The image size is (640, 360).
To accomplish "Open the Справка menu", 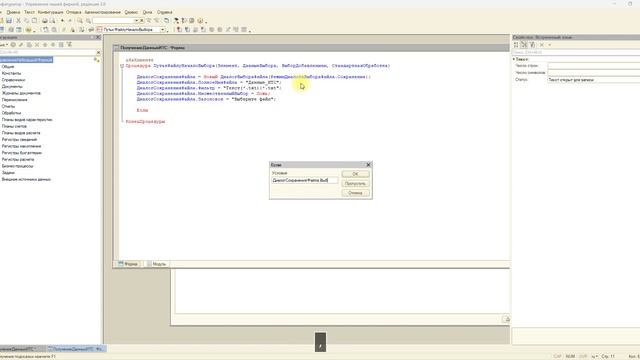I will (x=164, y=12).
